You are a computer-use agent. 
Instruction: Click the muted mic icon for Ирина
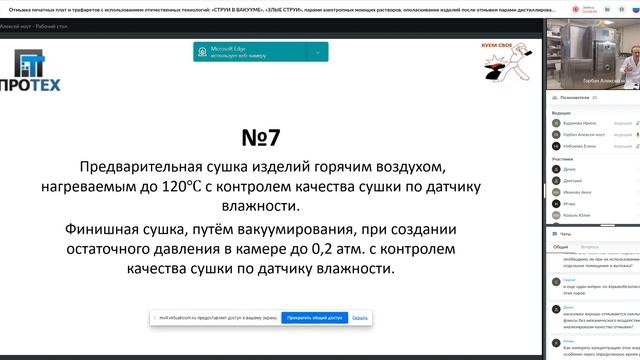click(638, 123)
